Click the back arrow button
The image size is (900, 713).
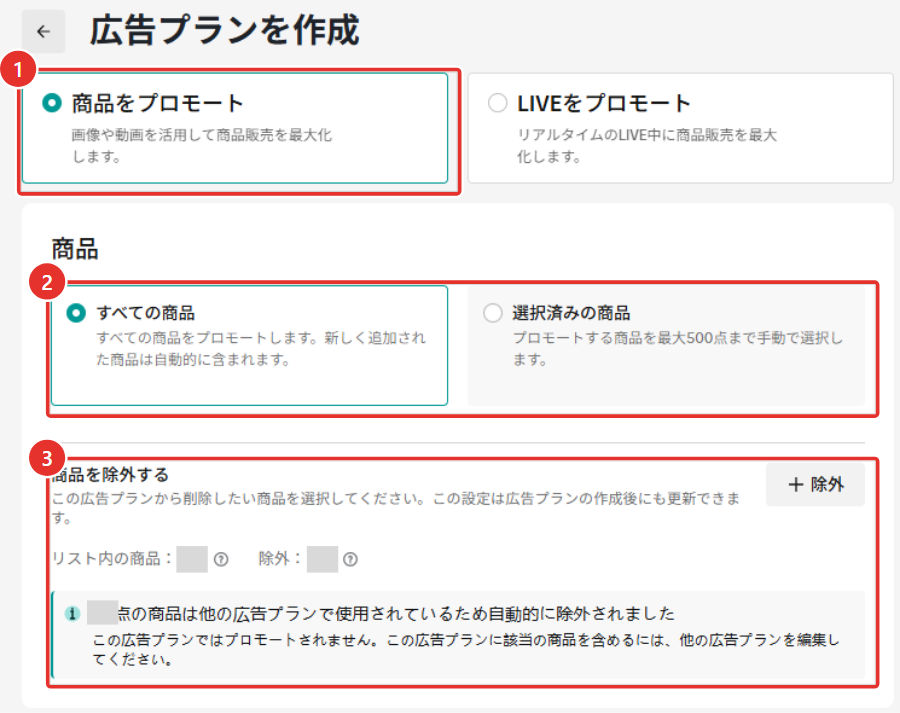click(x=44, y=32)
